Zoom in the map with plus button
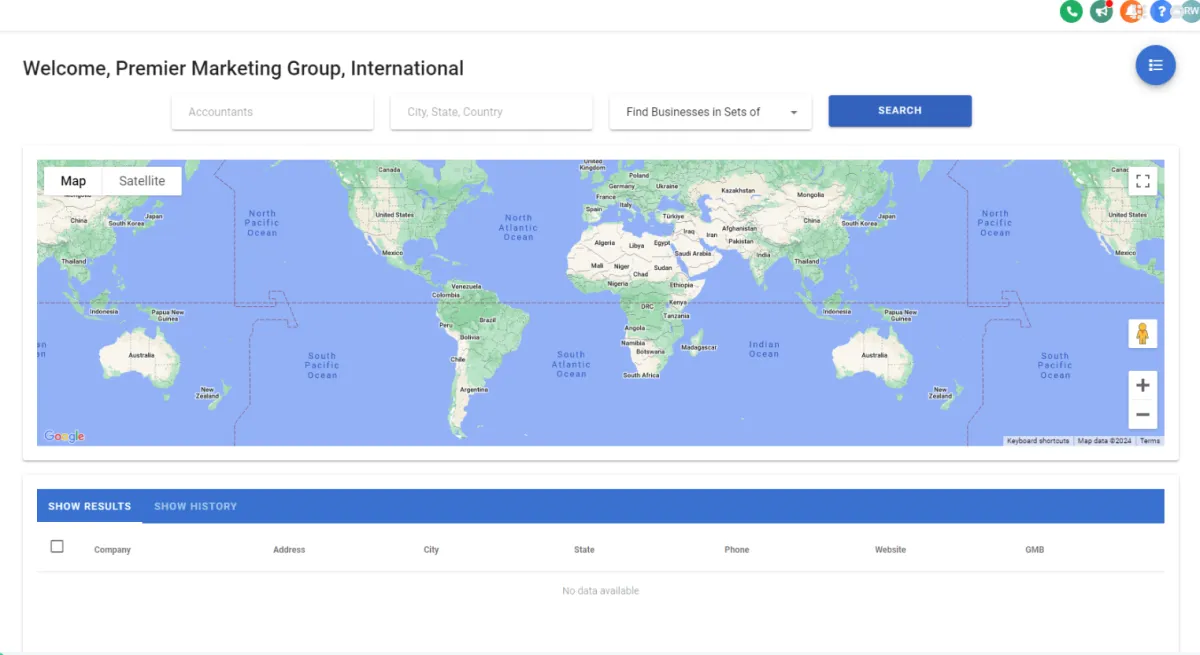This screenshot has width=1200, height=655. [1142, 386]
